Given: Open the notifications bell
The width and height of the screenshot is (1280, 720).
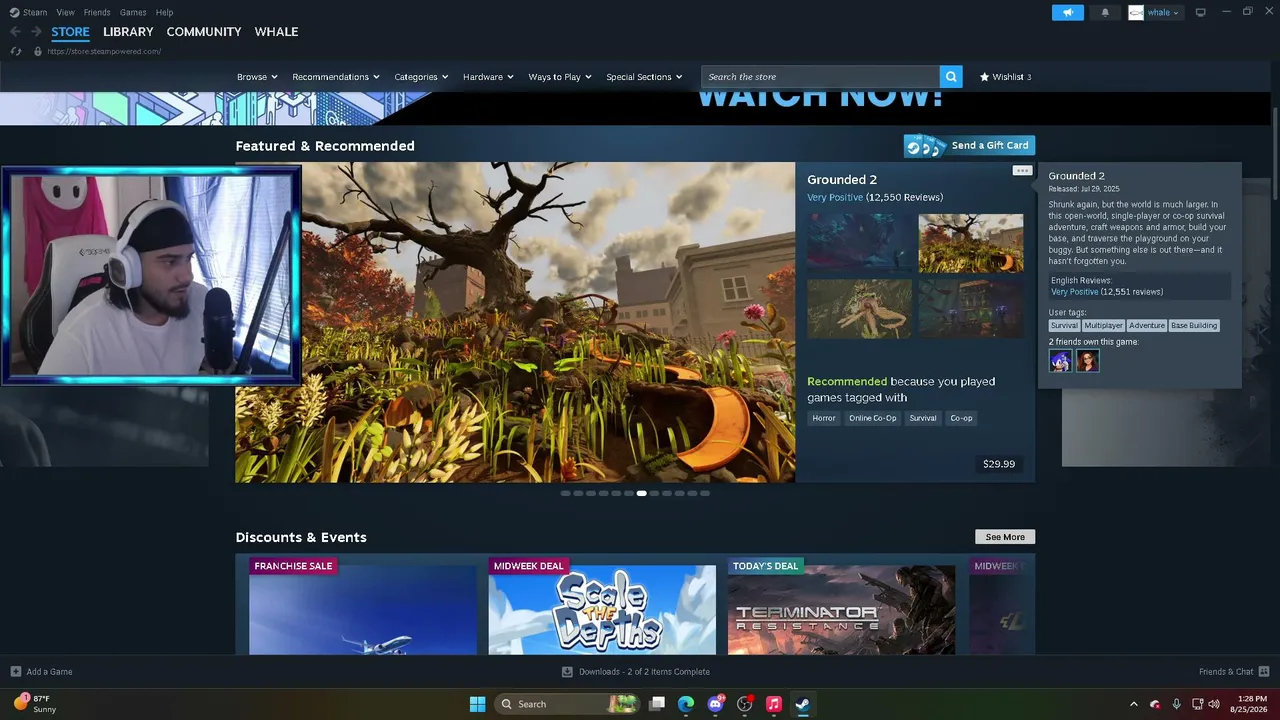Looking at the screenshot, I should click(1105, 12).
